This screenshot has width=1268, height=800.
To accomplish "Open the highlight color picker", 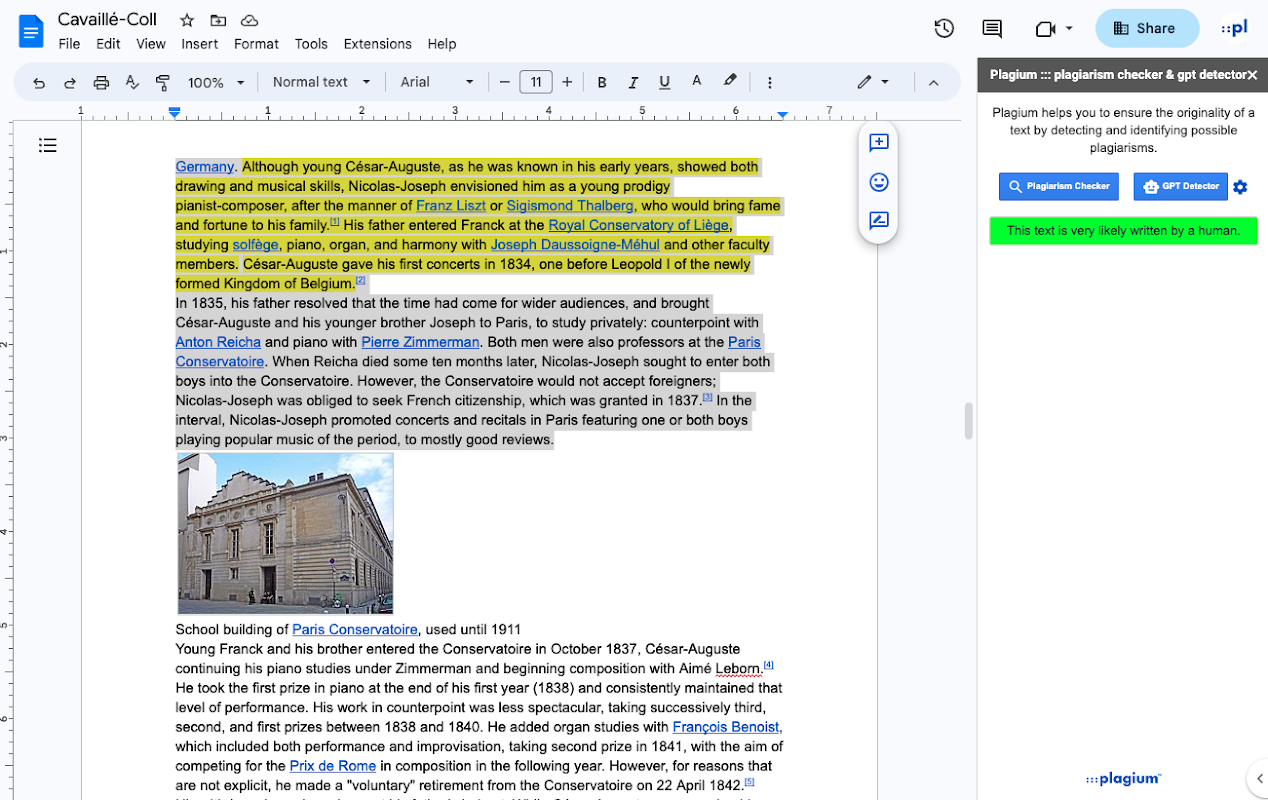I will [x=730, y=82].
